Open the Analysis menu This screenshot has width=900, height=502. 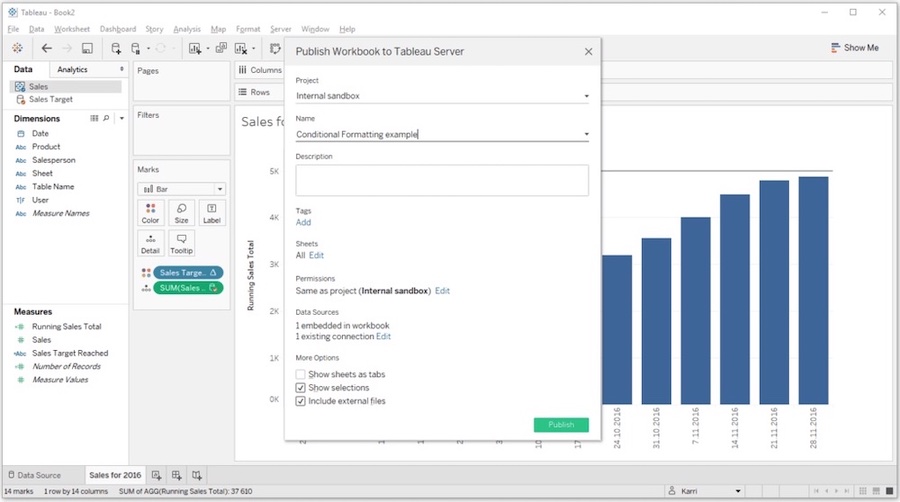pyautogui.click(x=187, y=29)
